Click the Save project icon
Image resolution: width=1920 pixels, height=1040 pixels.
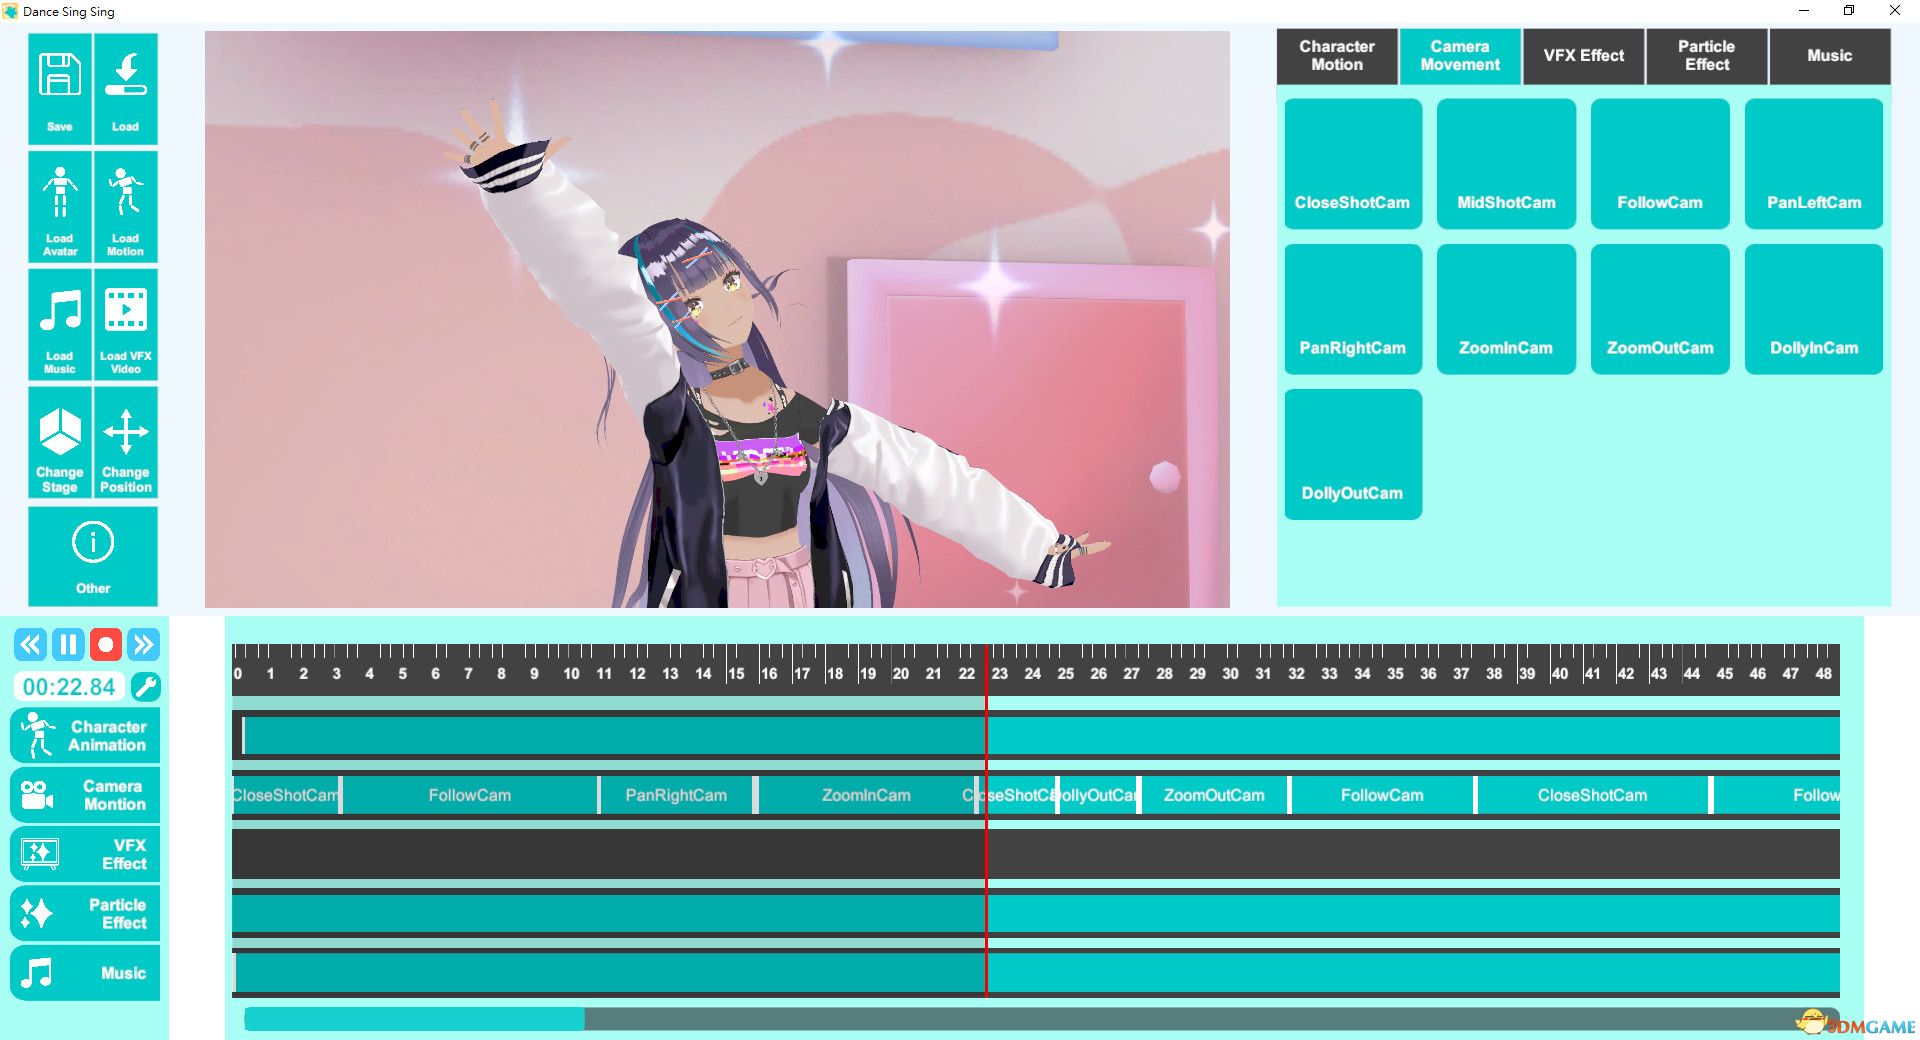click(x=60, y=89)
